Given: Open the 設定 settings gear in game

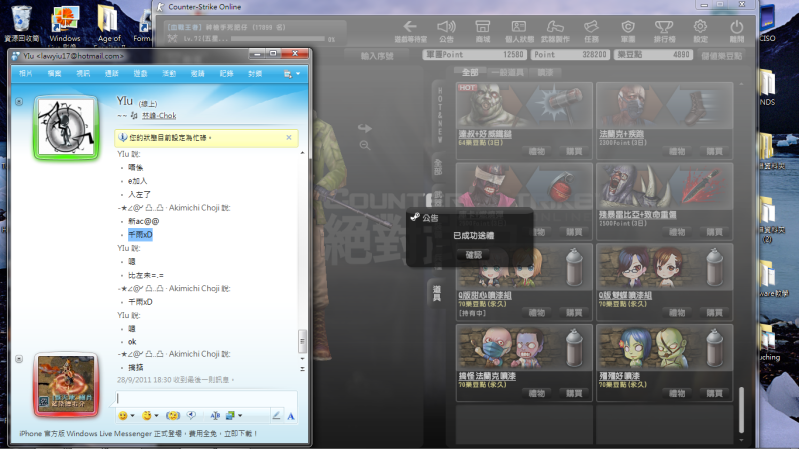Looking at the screenshot, I should (700, 31).
